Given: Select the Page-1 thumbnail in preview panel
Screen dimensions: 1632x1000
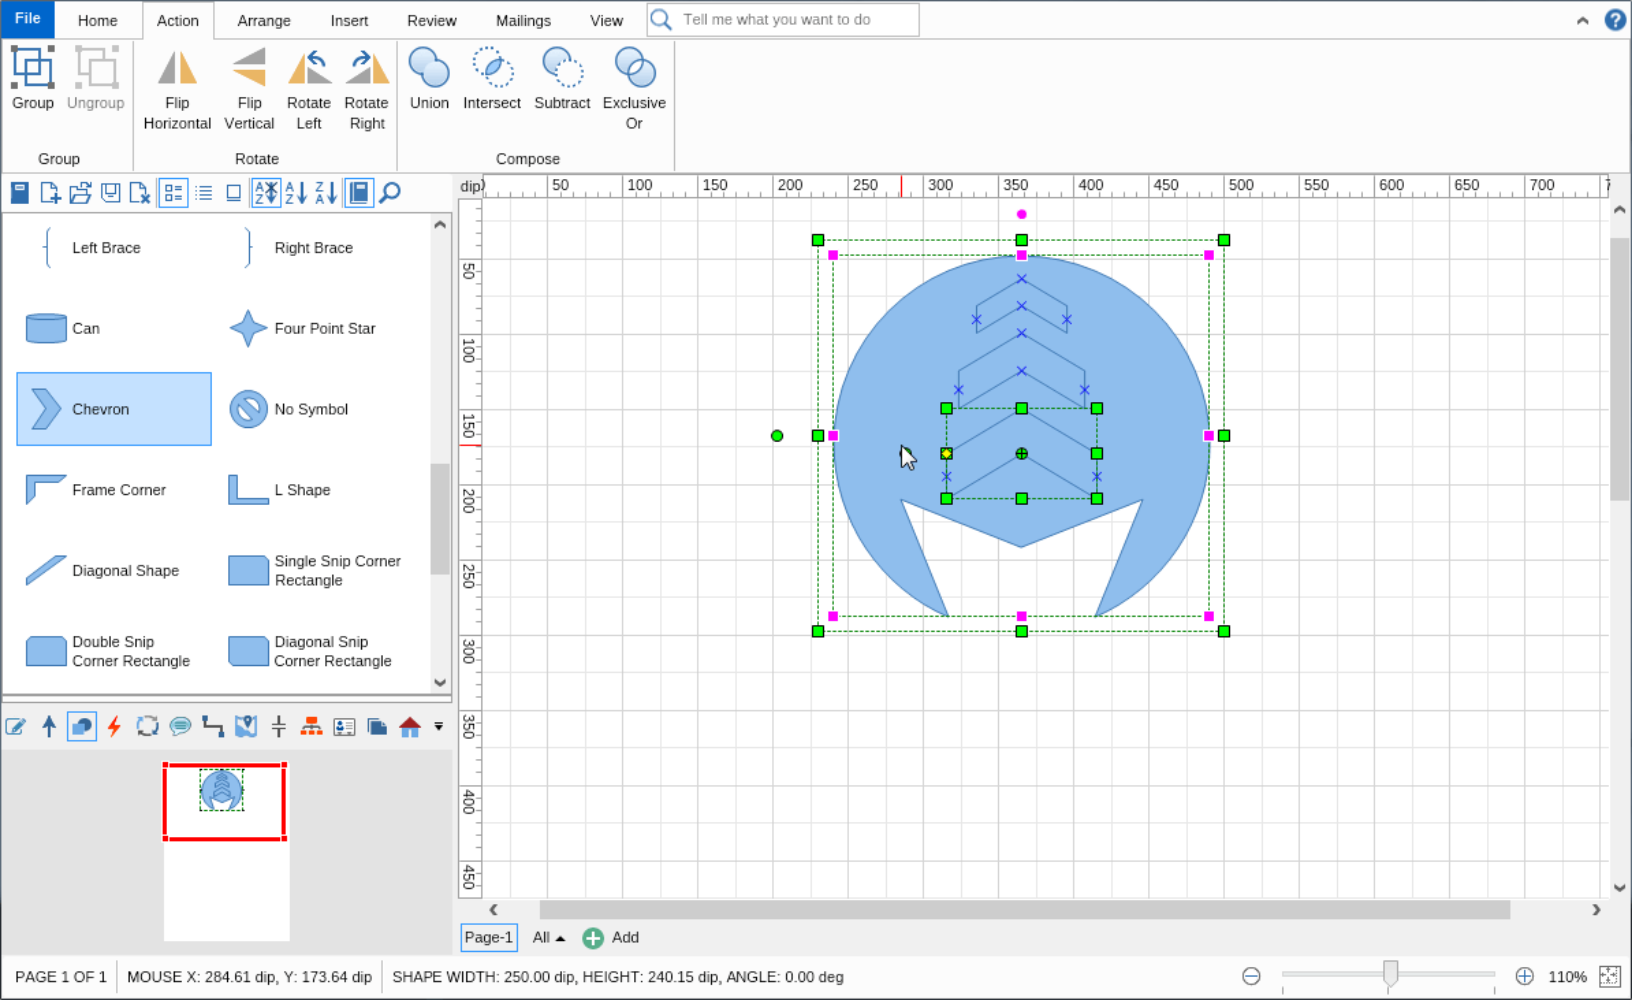Looking at the screenshot, I should 224,800.
